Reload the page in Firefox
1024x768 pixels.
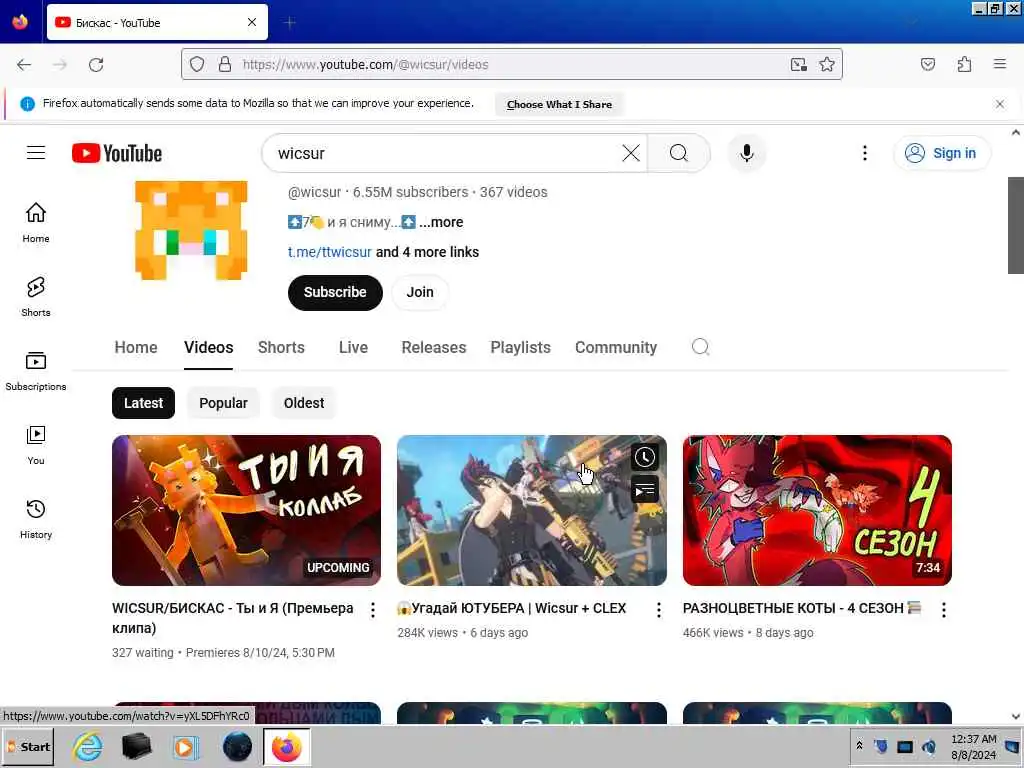96,65
